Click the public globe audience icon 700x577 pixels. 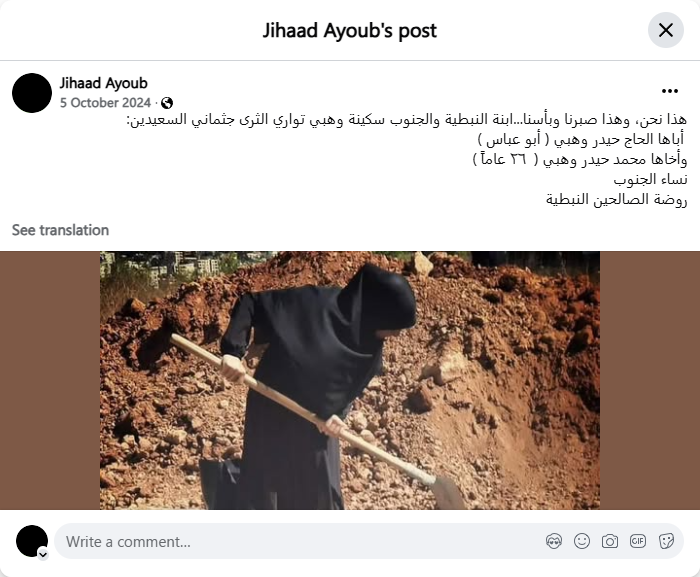point(167,103)
